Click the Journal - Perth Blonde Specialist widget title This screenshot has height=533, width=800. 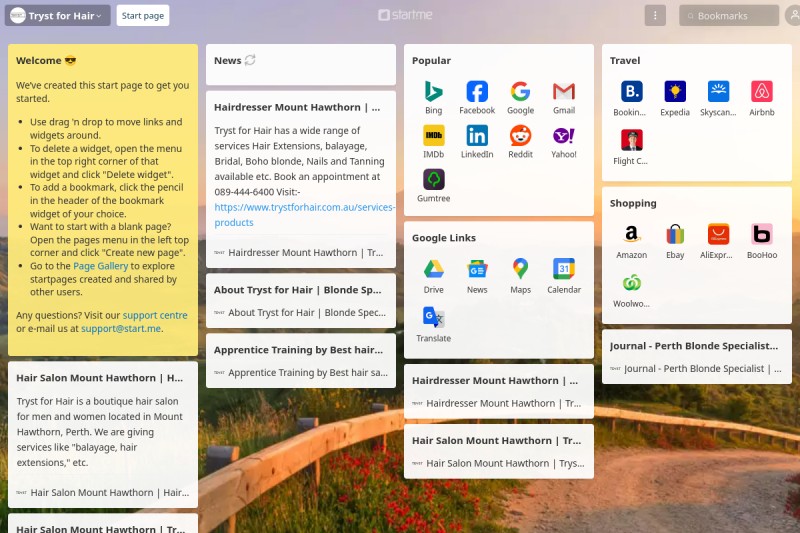pos(694,346)
